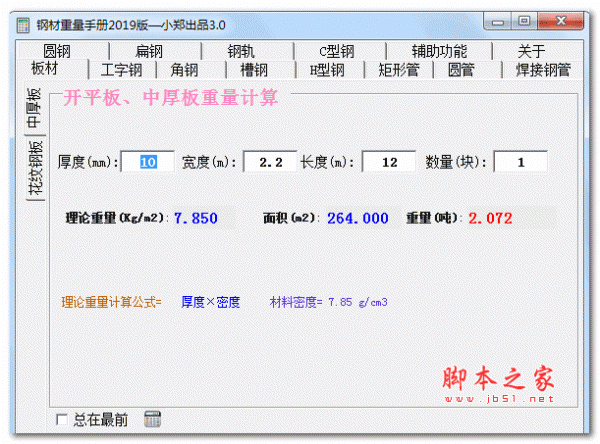Enable the 总在最前 always-on-top checkbox
The width and height of the screenshot is (600, 444).
(x=62, y=420)
